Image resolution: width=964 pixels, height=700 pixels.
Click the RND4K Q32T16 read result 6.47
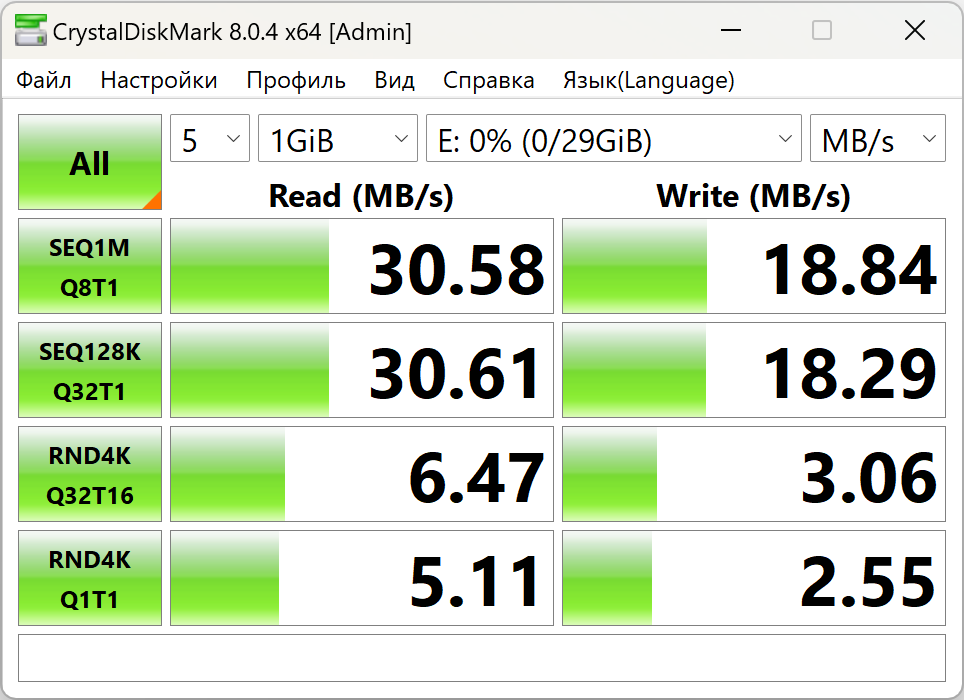pyautogui.click(x=362, y=474)
